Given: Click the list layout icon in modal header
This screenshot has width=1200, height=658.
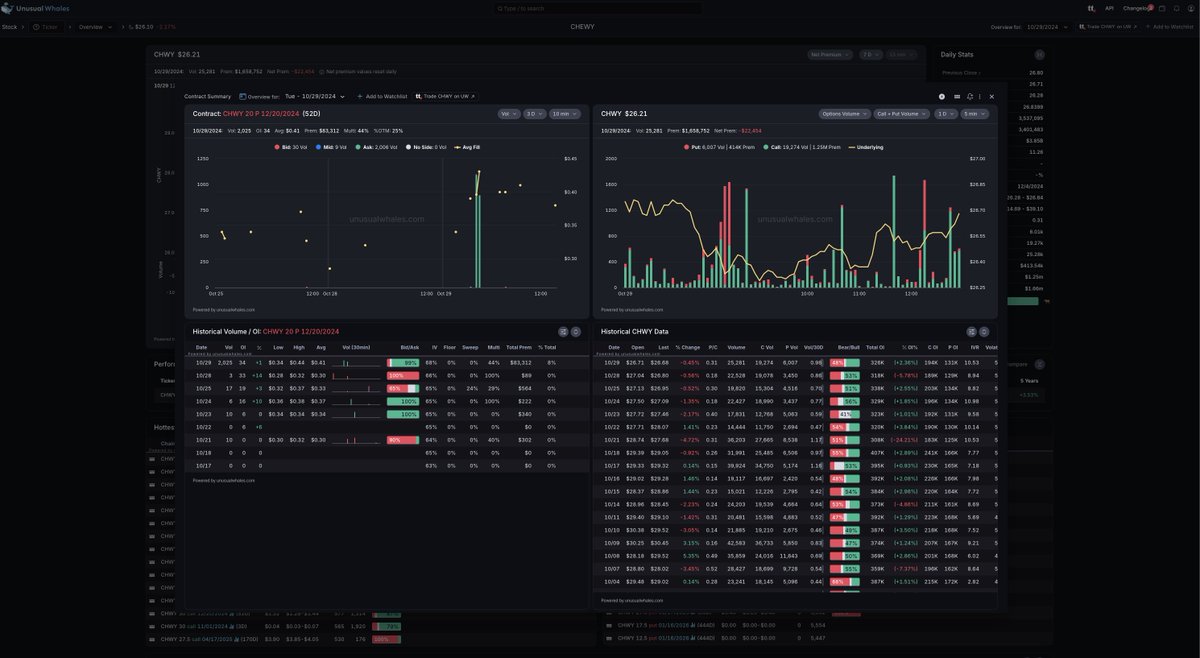Looking at the screenshot, I should pos(956,96).
